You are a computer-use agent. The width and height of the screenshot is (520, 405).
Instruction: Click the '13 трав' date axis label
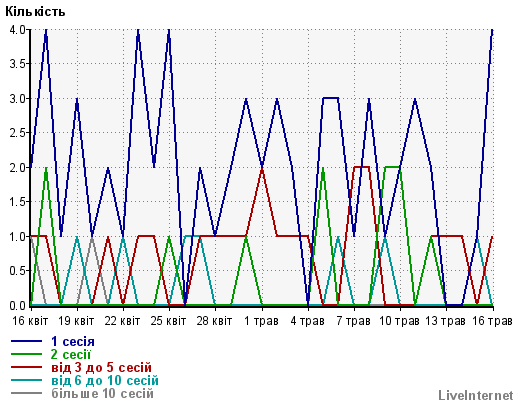(445, 321)
